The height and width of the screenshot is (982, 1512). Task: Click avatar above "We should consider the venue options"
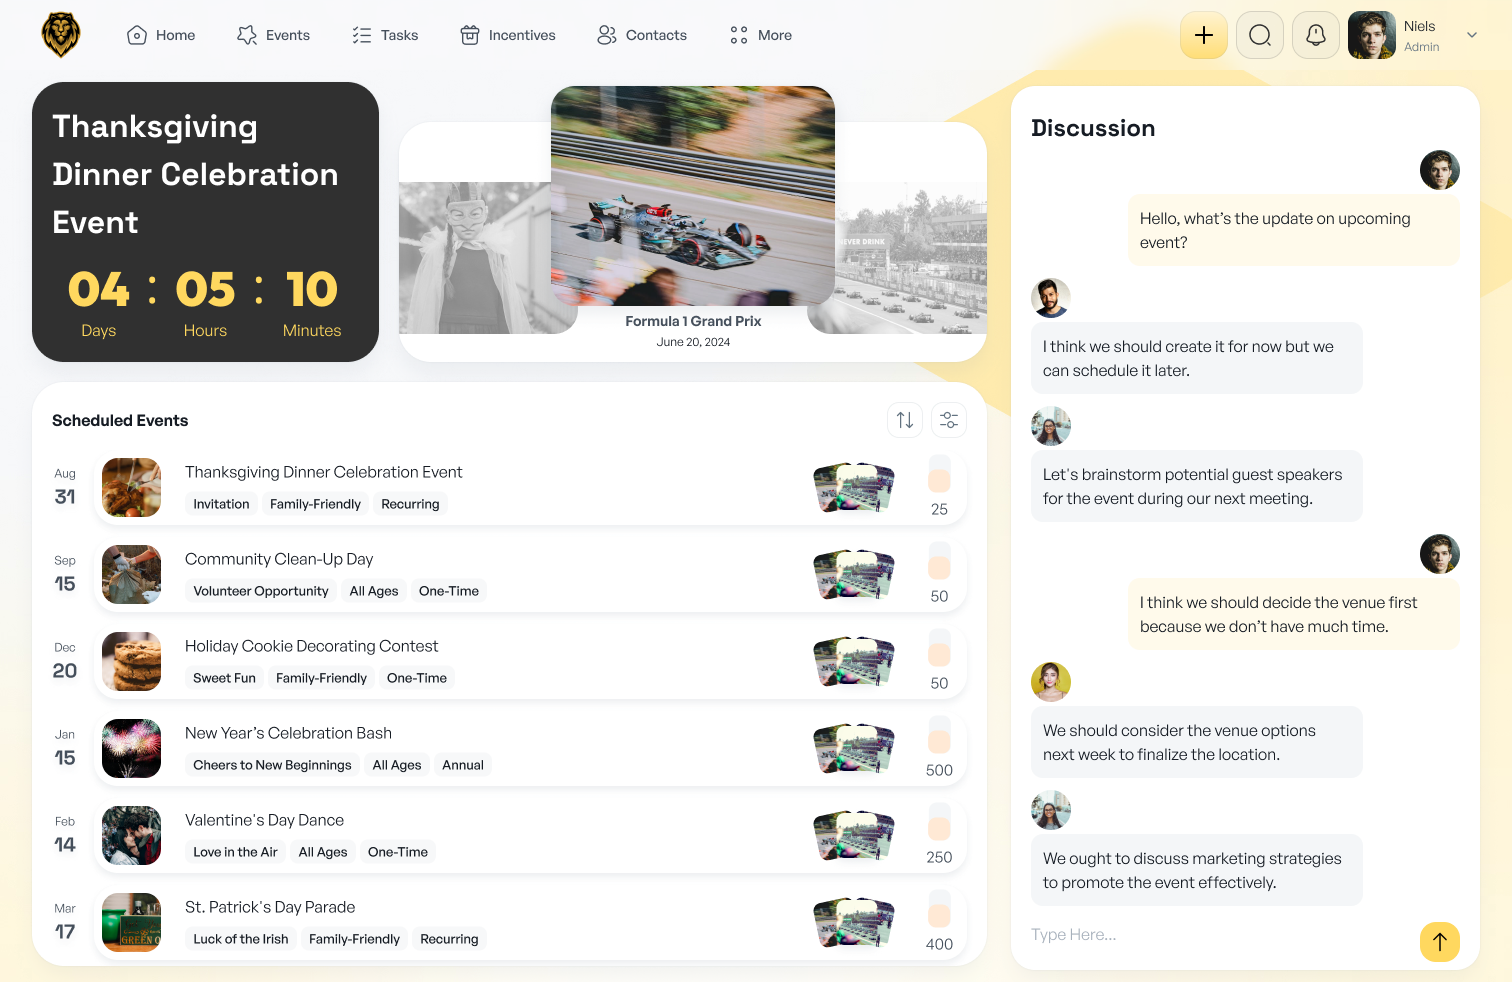click(1051, 682)
